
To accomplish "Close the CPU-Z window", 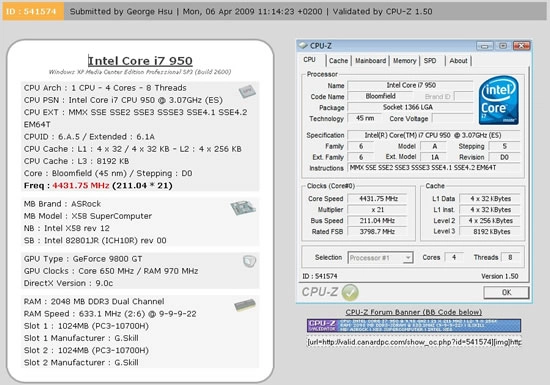I will point(521,46).
